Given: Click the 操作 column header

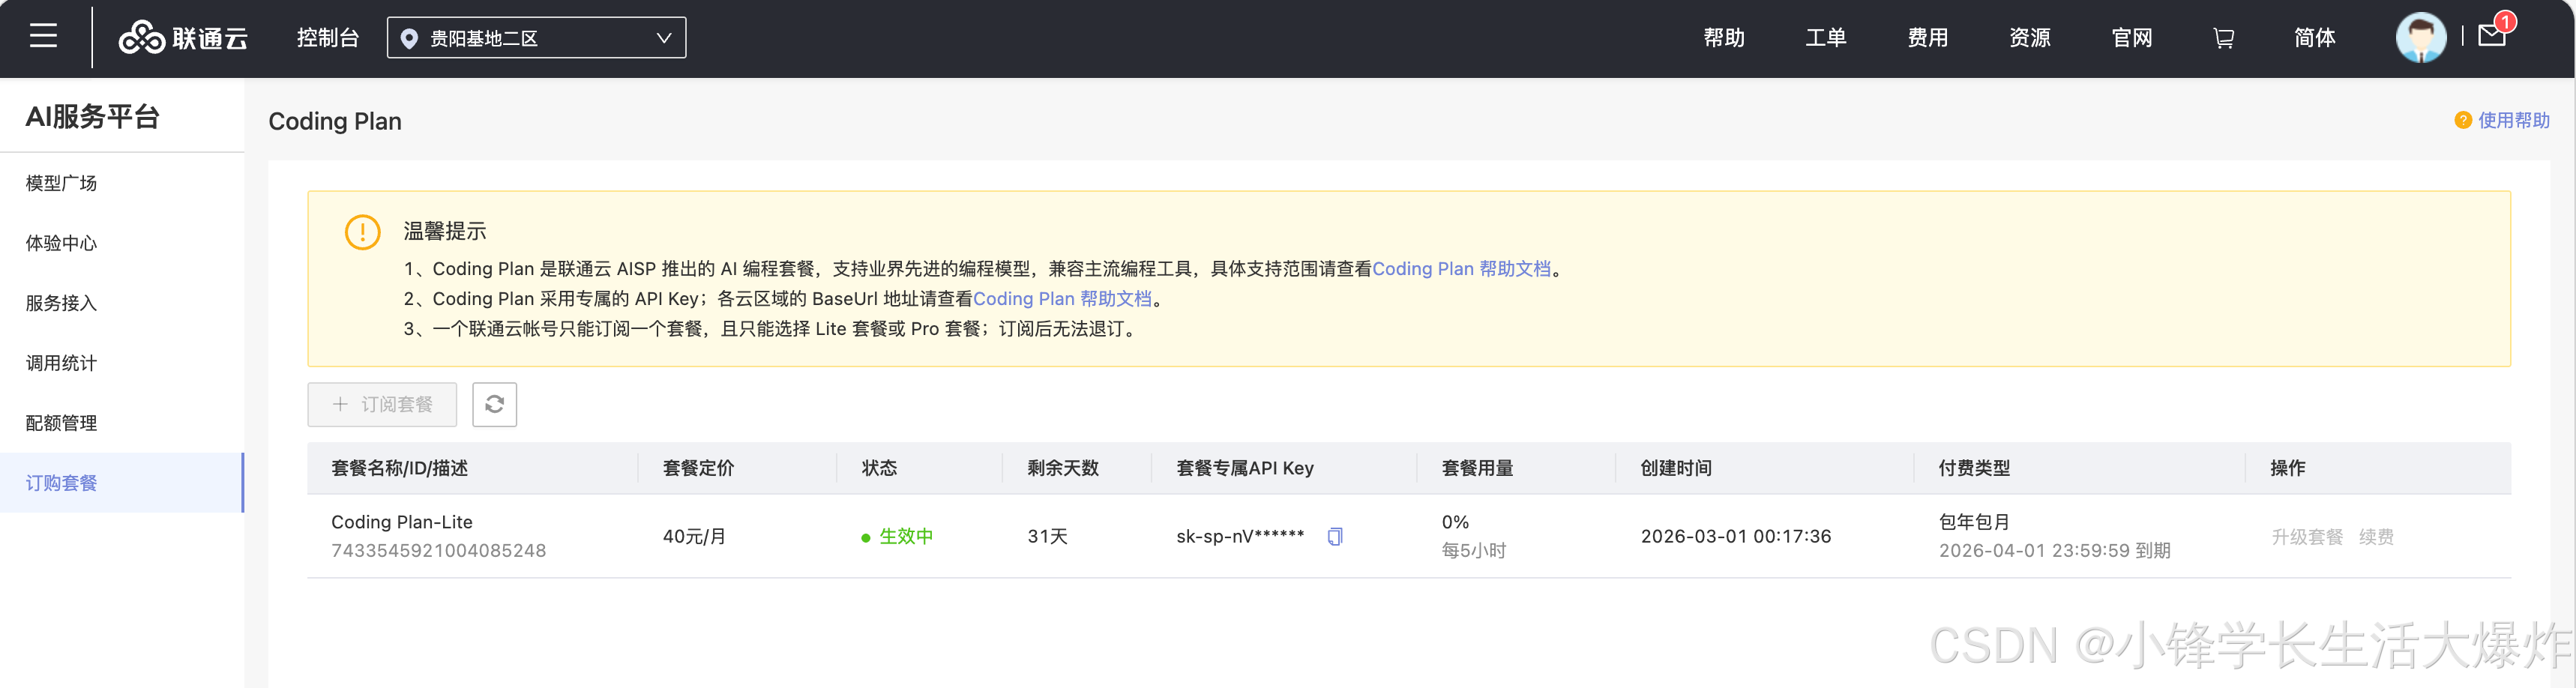Looking at the screenshot, I should point(2288,468).
